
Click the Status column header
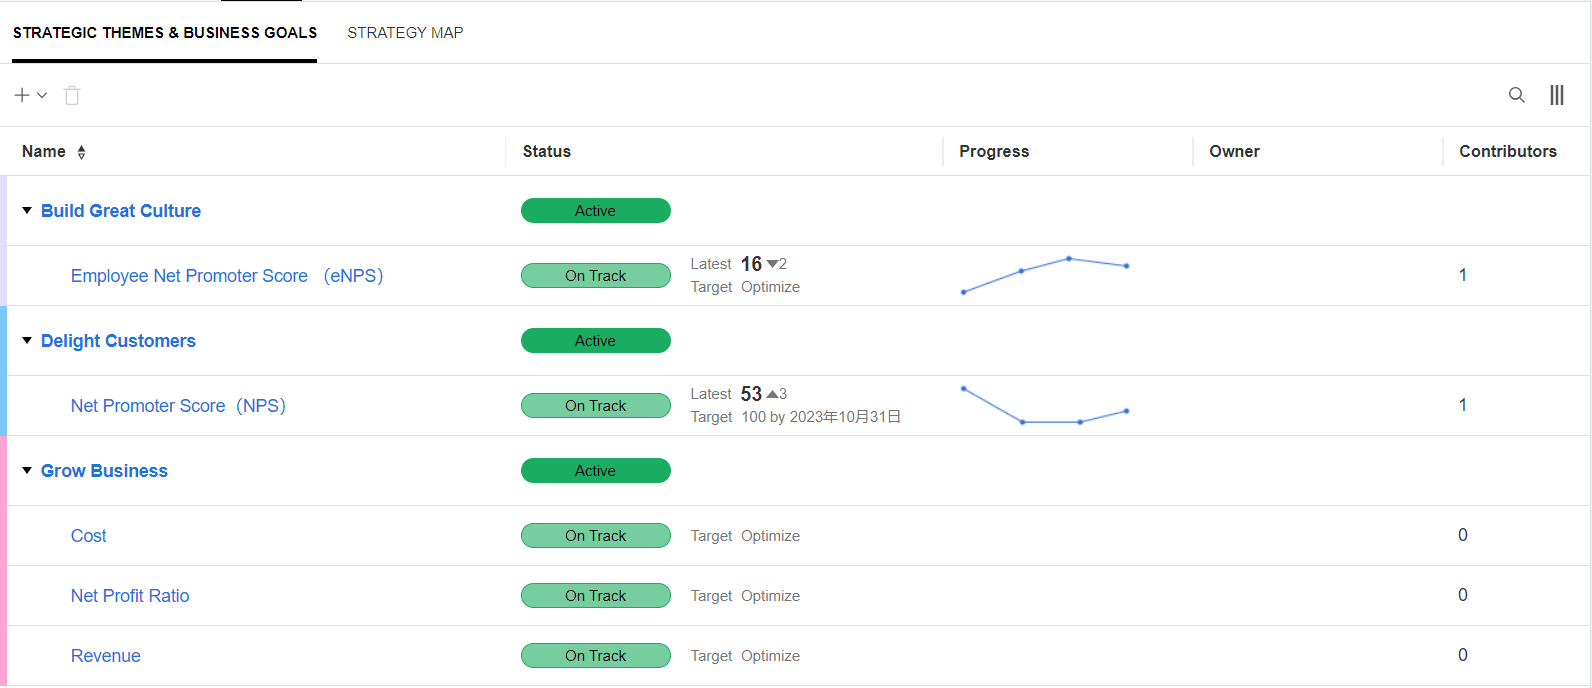point(547,152)
